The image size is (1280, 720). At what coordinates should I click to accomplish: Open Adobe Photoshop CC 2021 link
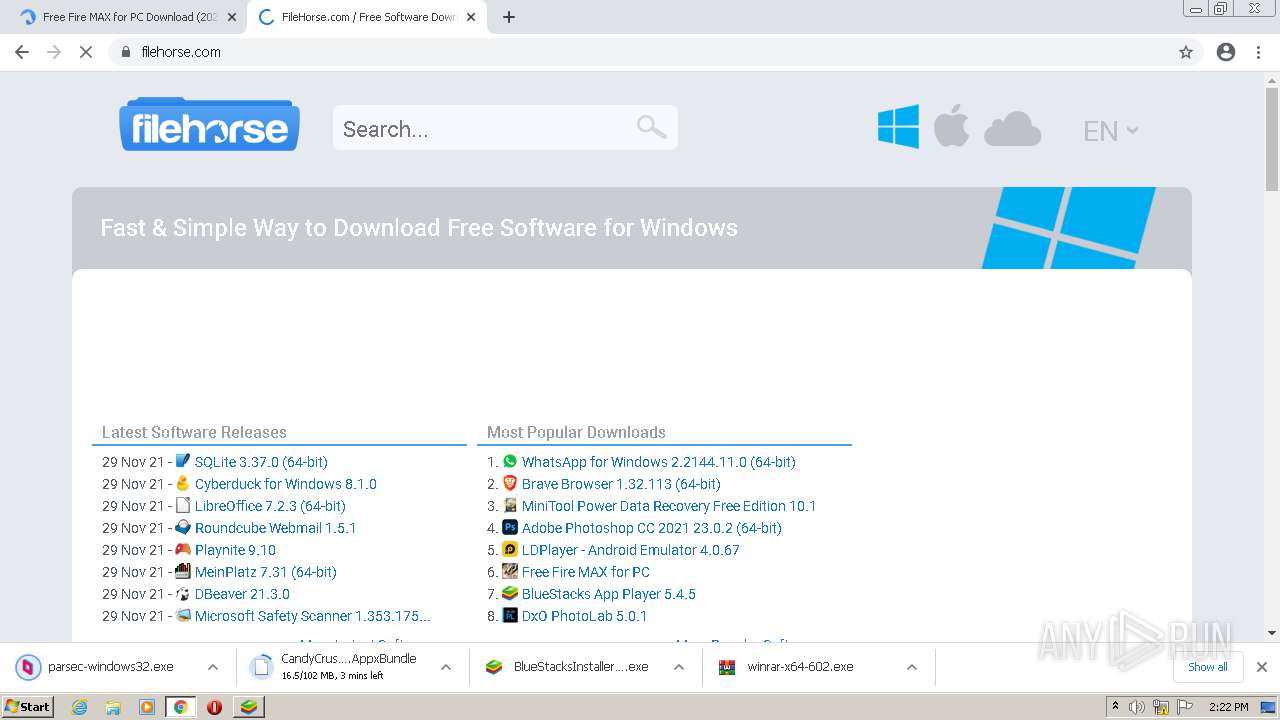tap(652, 528)
